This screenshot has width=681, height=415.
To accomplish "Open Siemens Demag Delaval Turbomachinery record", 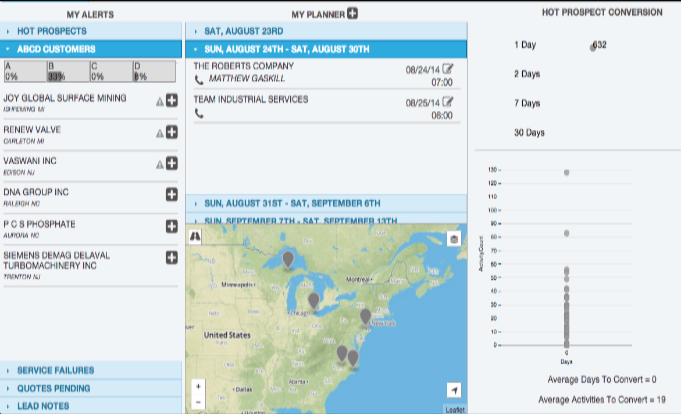I will (56, 260).
